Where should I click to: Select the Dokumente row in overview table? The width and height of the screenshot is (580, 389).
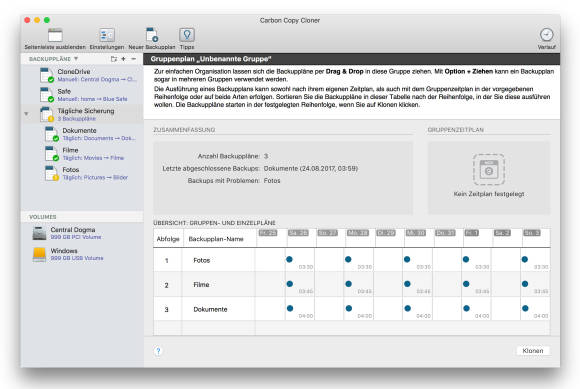[x=352, y=309]
